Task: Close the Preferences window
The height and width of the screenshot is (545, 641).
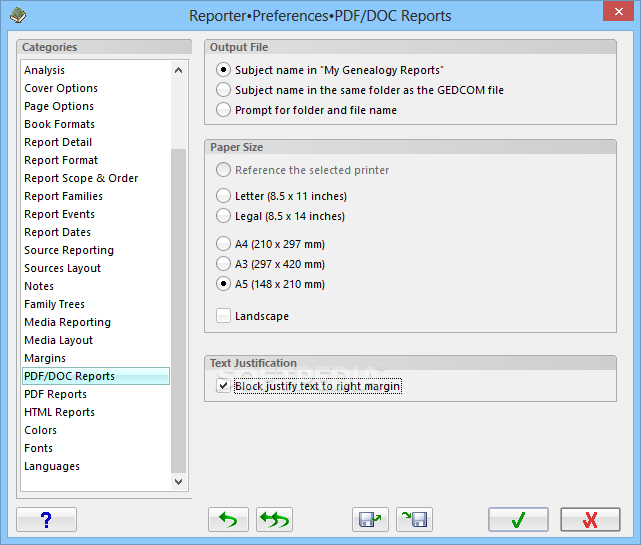Action: click(x=618, y=11)
